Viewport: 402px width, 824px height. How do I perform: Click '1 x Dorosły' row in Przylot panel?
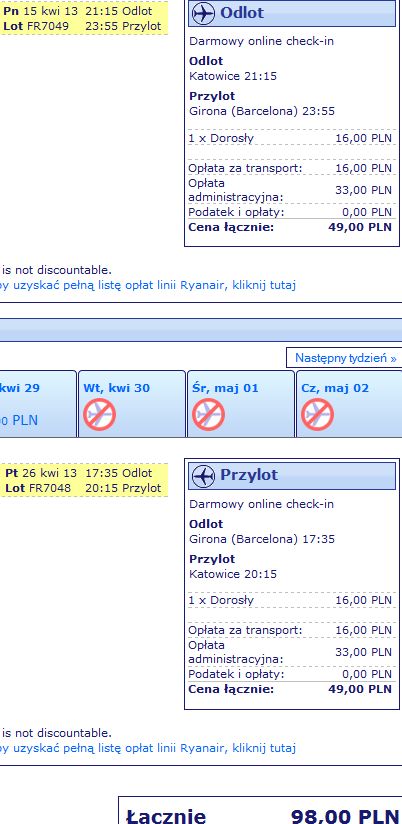click(x=291, y=600)
